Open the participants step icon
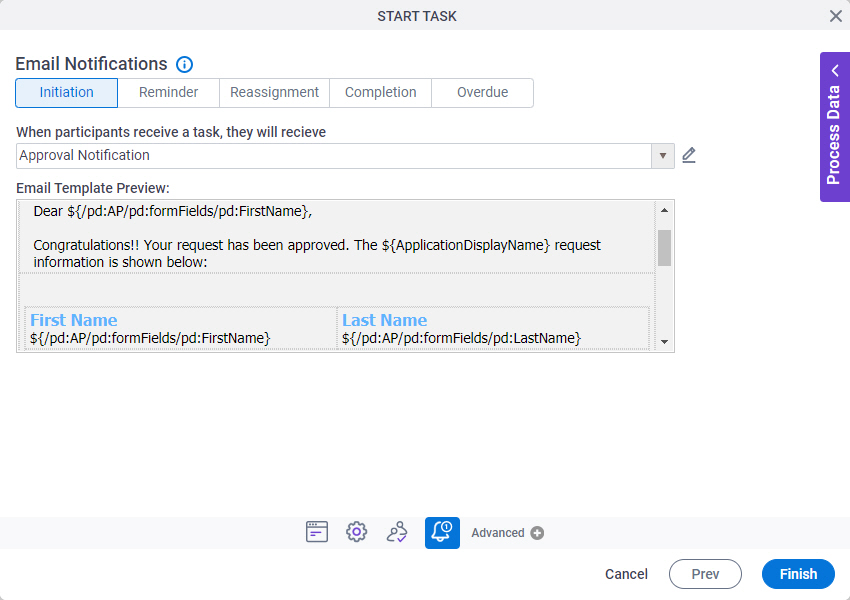This screenshot has width=850, height=600. pyautogui.click(x=397, y=532)
